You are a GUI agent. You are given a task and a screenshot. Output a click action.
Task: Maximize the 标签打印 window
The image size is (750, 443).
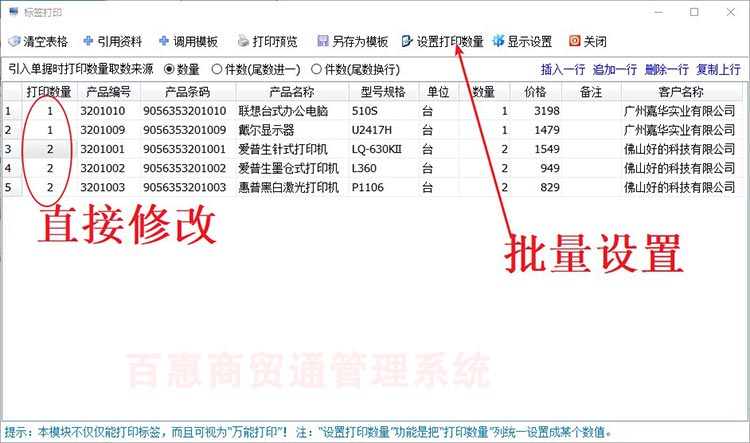point(695,12)
